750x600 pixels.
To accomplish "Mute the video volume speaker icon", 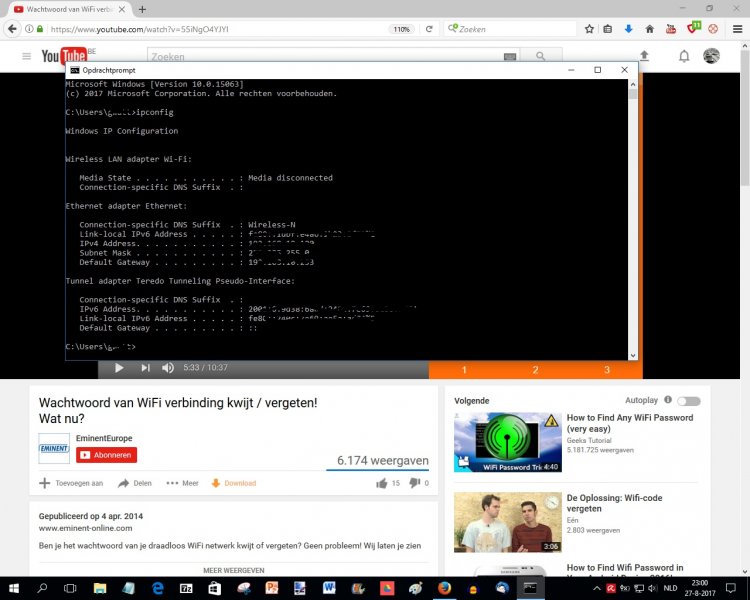I will (x=168, y=367).
